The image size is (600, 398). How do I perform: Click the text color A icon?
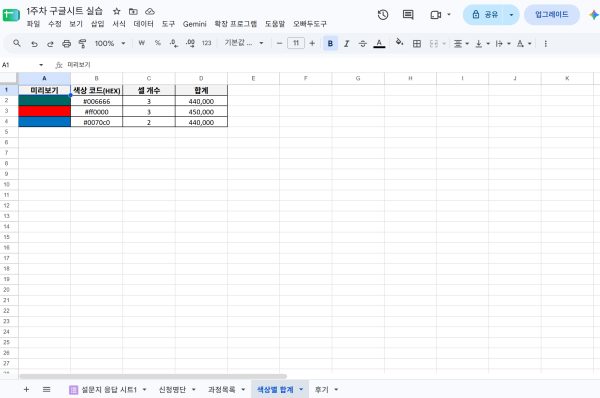coord(379,43)
